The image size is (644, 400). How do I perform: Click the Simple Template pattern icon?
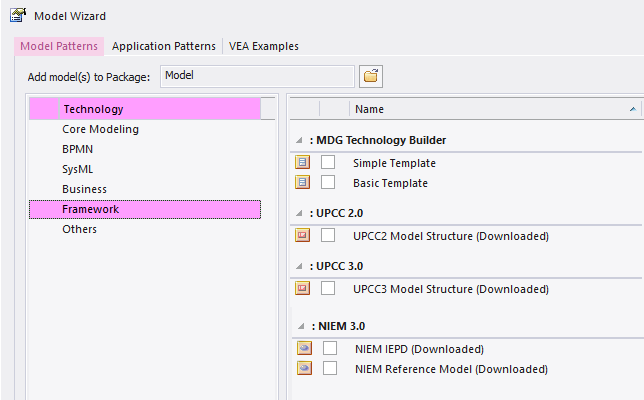(303, 163)
